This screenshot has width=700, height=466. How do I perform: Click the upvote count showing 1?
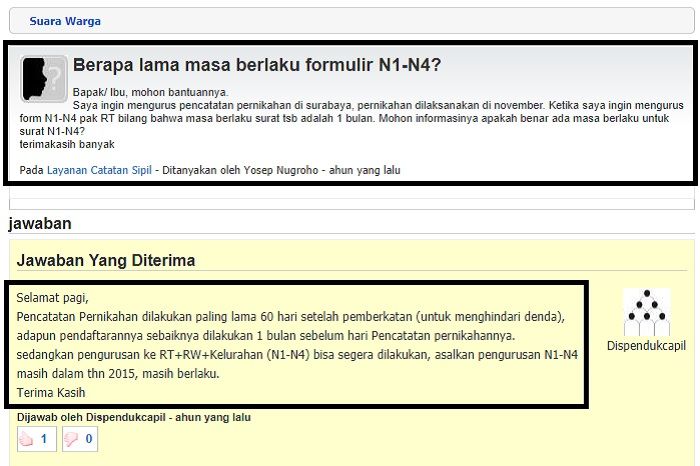(43, 439)
